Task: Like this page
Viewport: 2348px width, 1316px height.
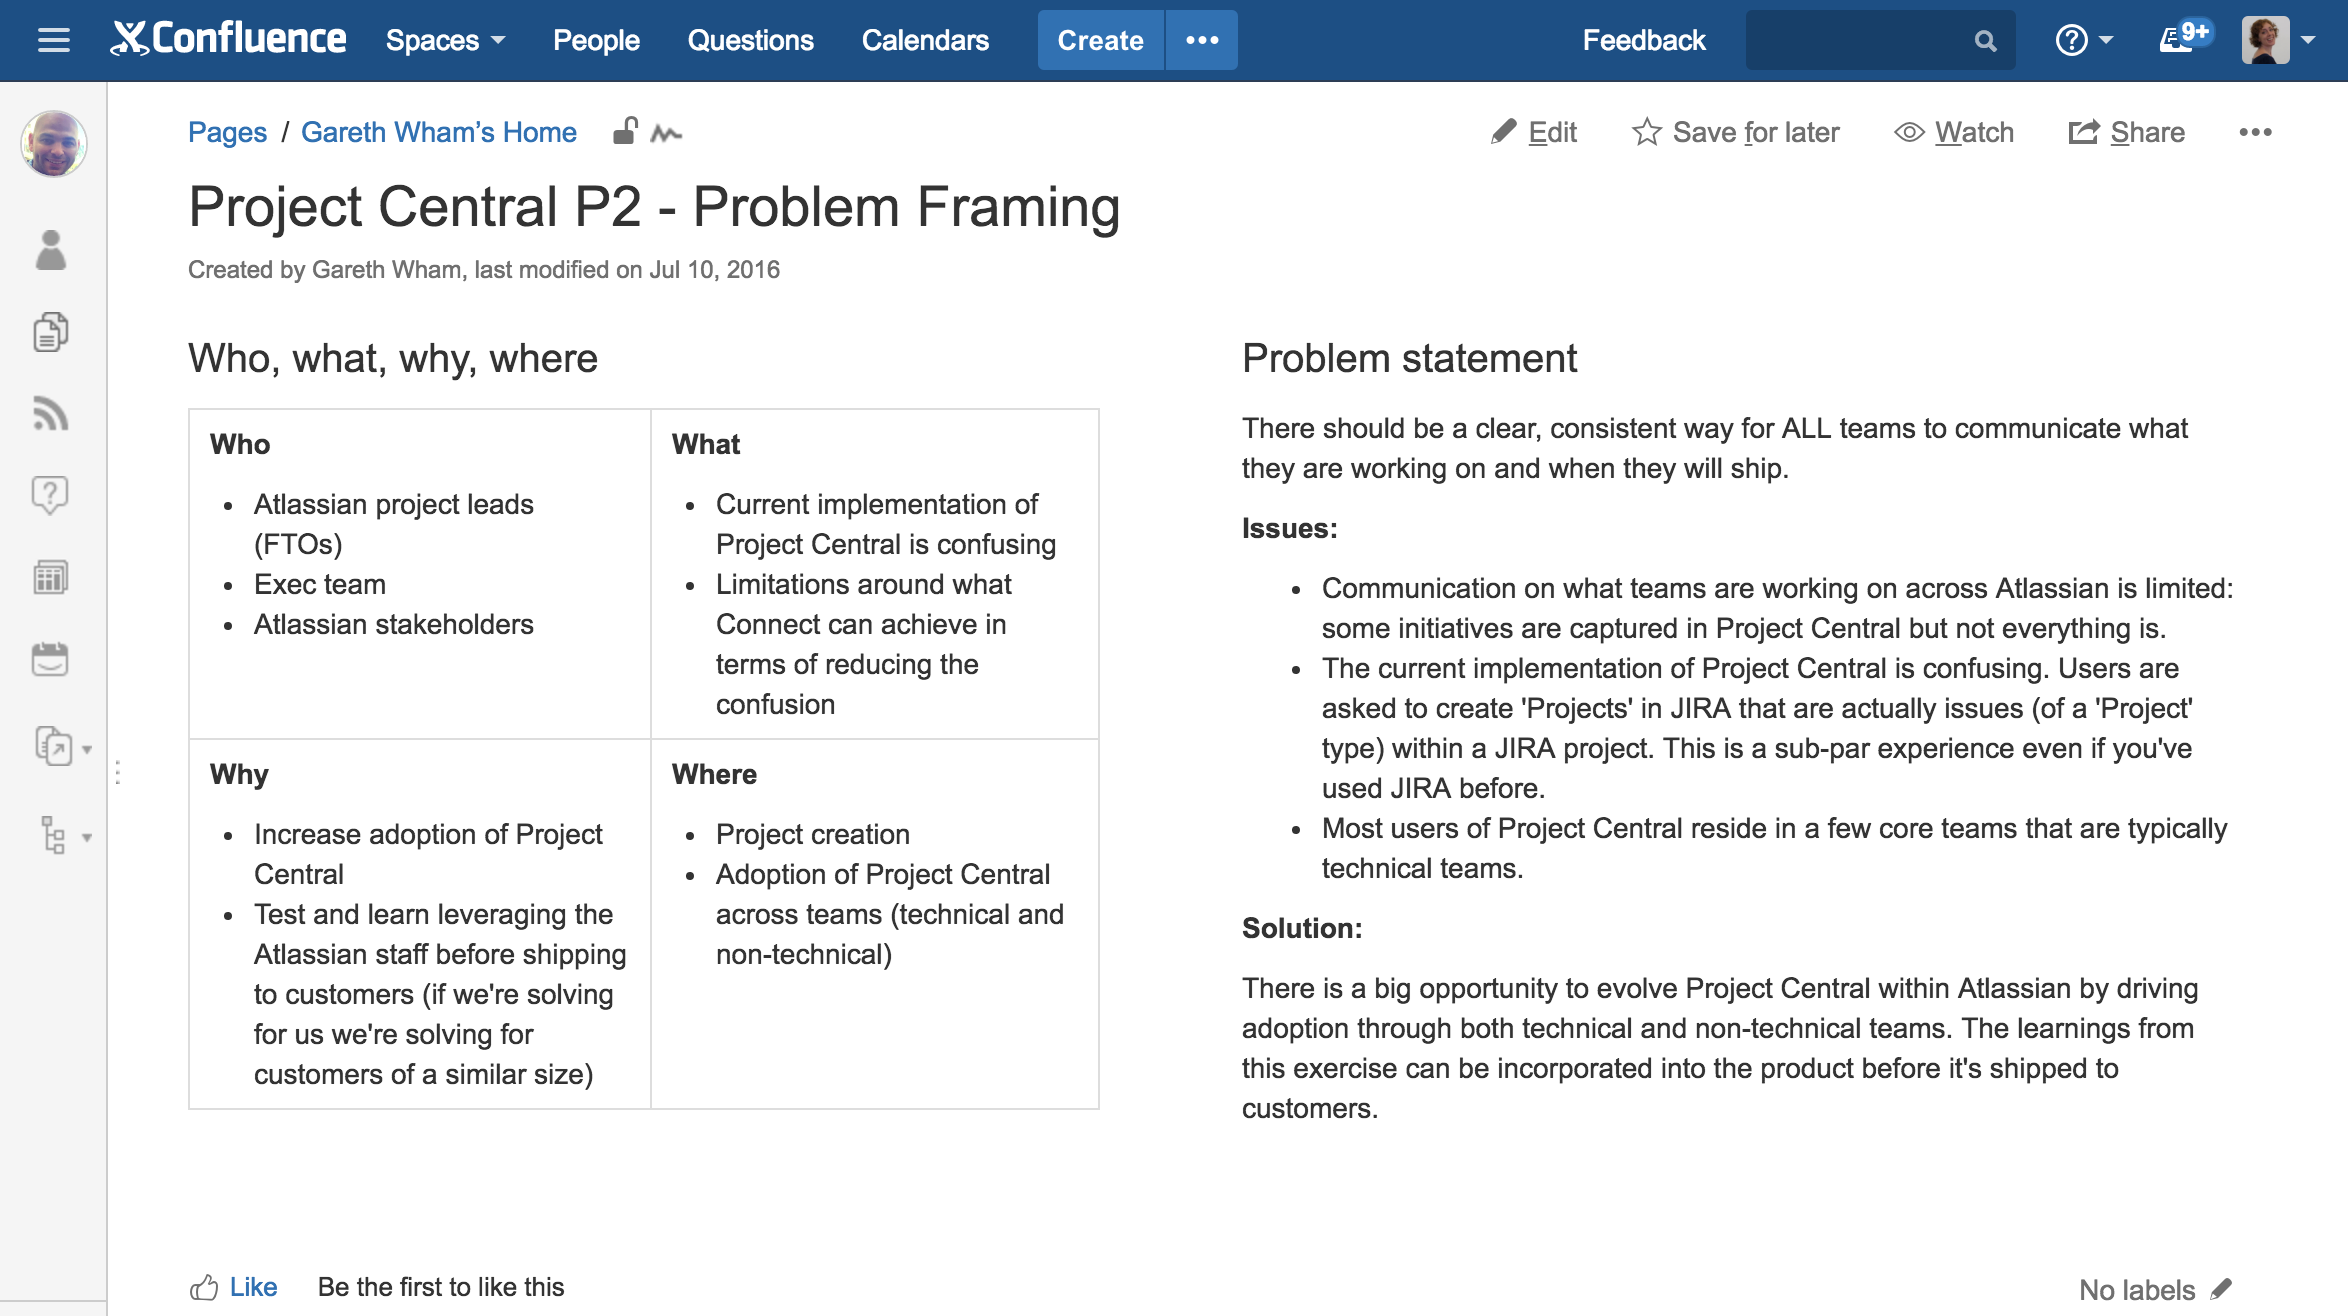Action: (251, 1287)
